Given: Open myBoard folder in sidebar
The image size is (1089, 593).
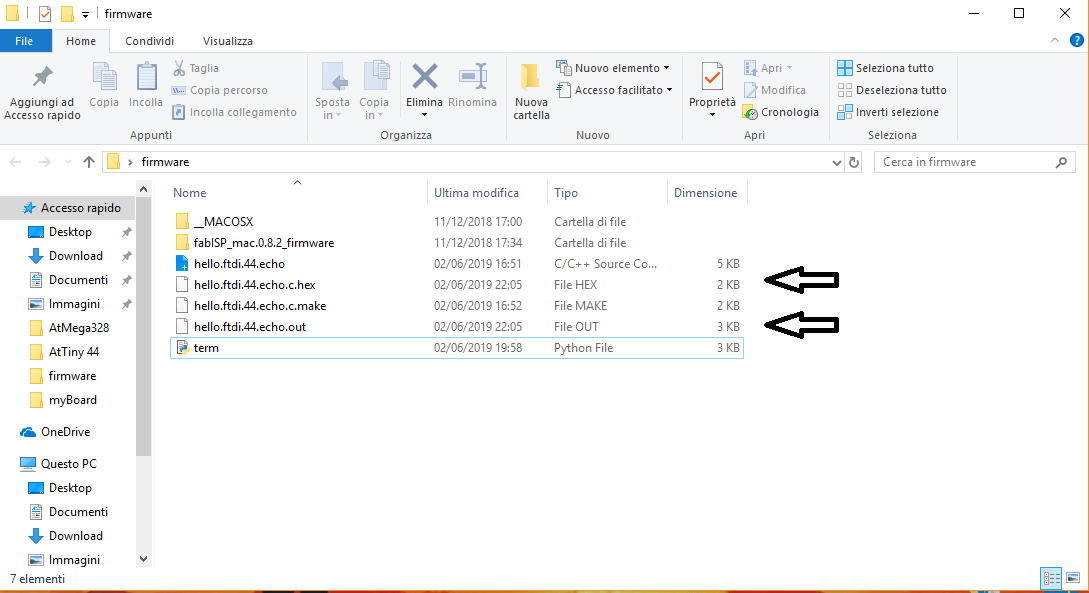Looking at the screenshot, I should (x=64, y=400).
